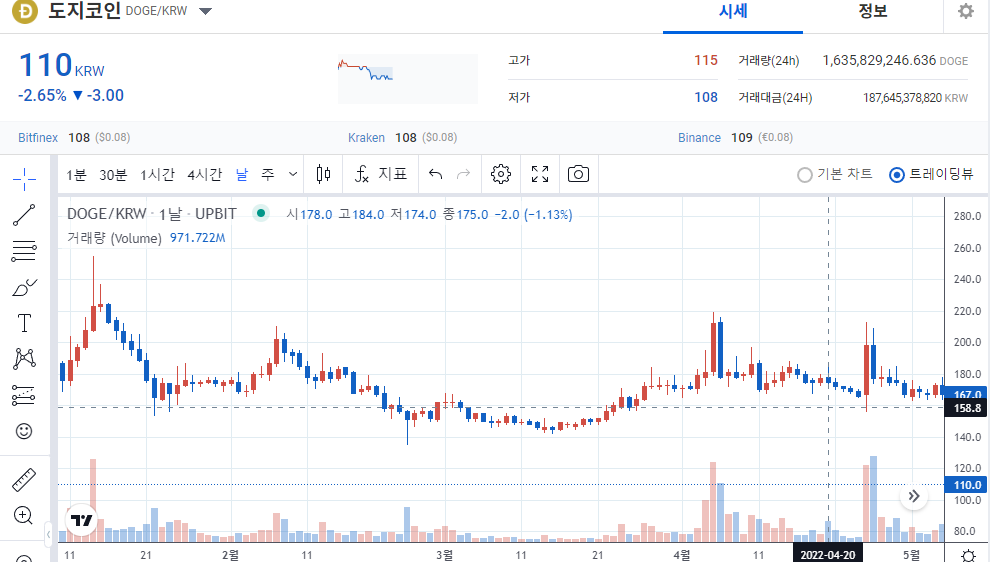Open the Bitfinex price link
This screenshot has height=562, width=990.
coord(38,138)
